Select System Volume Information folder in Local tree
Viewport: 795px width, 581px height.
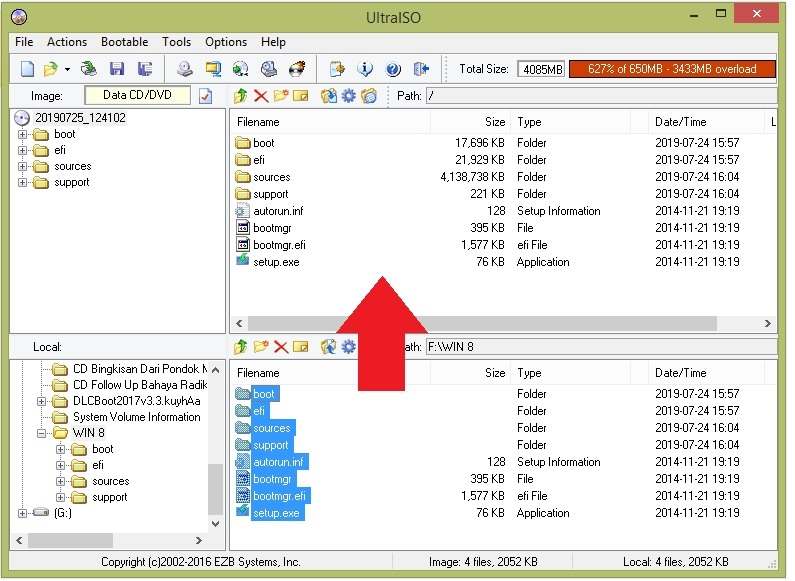(136, 417)
